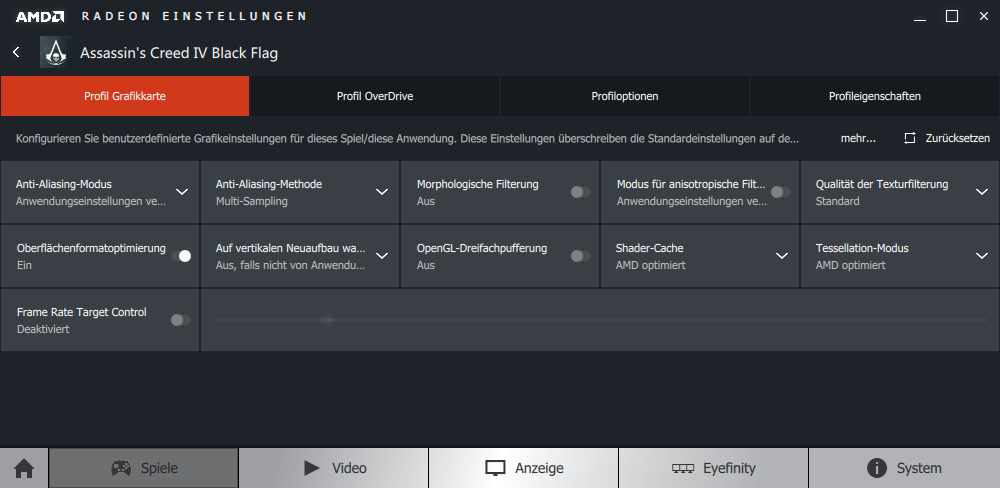Go back using the left arrow icon
Viewport: 1000px width, 488px height.
(x=17, y=52)
